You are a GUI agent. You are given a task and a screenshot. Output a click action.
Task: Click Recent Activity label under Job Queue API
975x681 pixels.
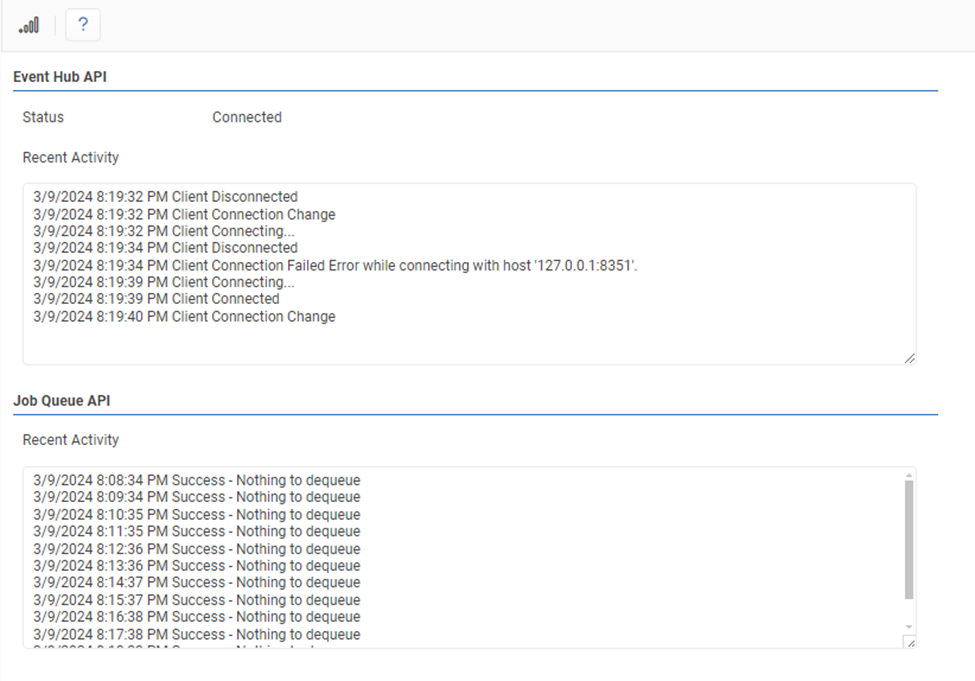pyautogui.click(x=71, y=440)
